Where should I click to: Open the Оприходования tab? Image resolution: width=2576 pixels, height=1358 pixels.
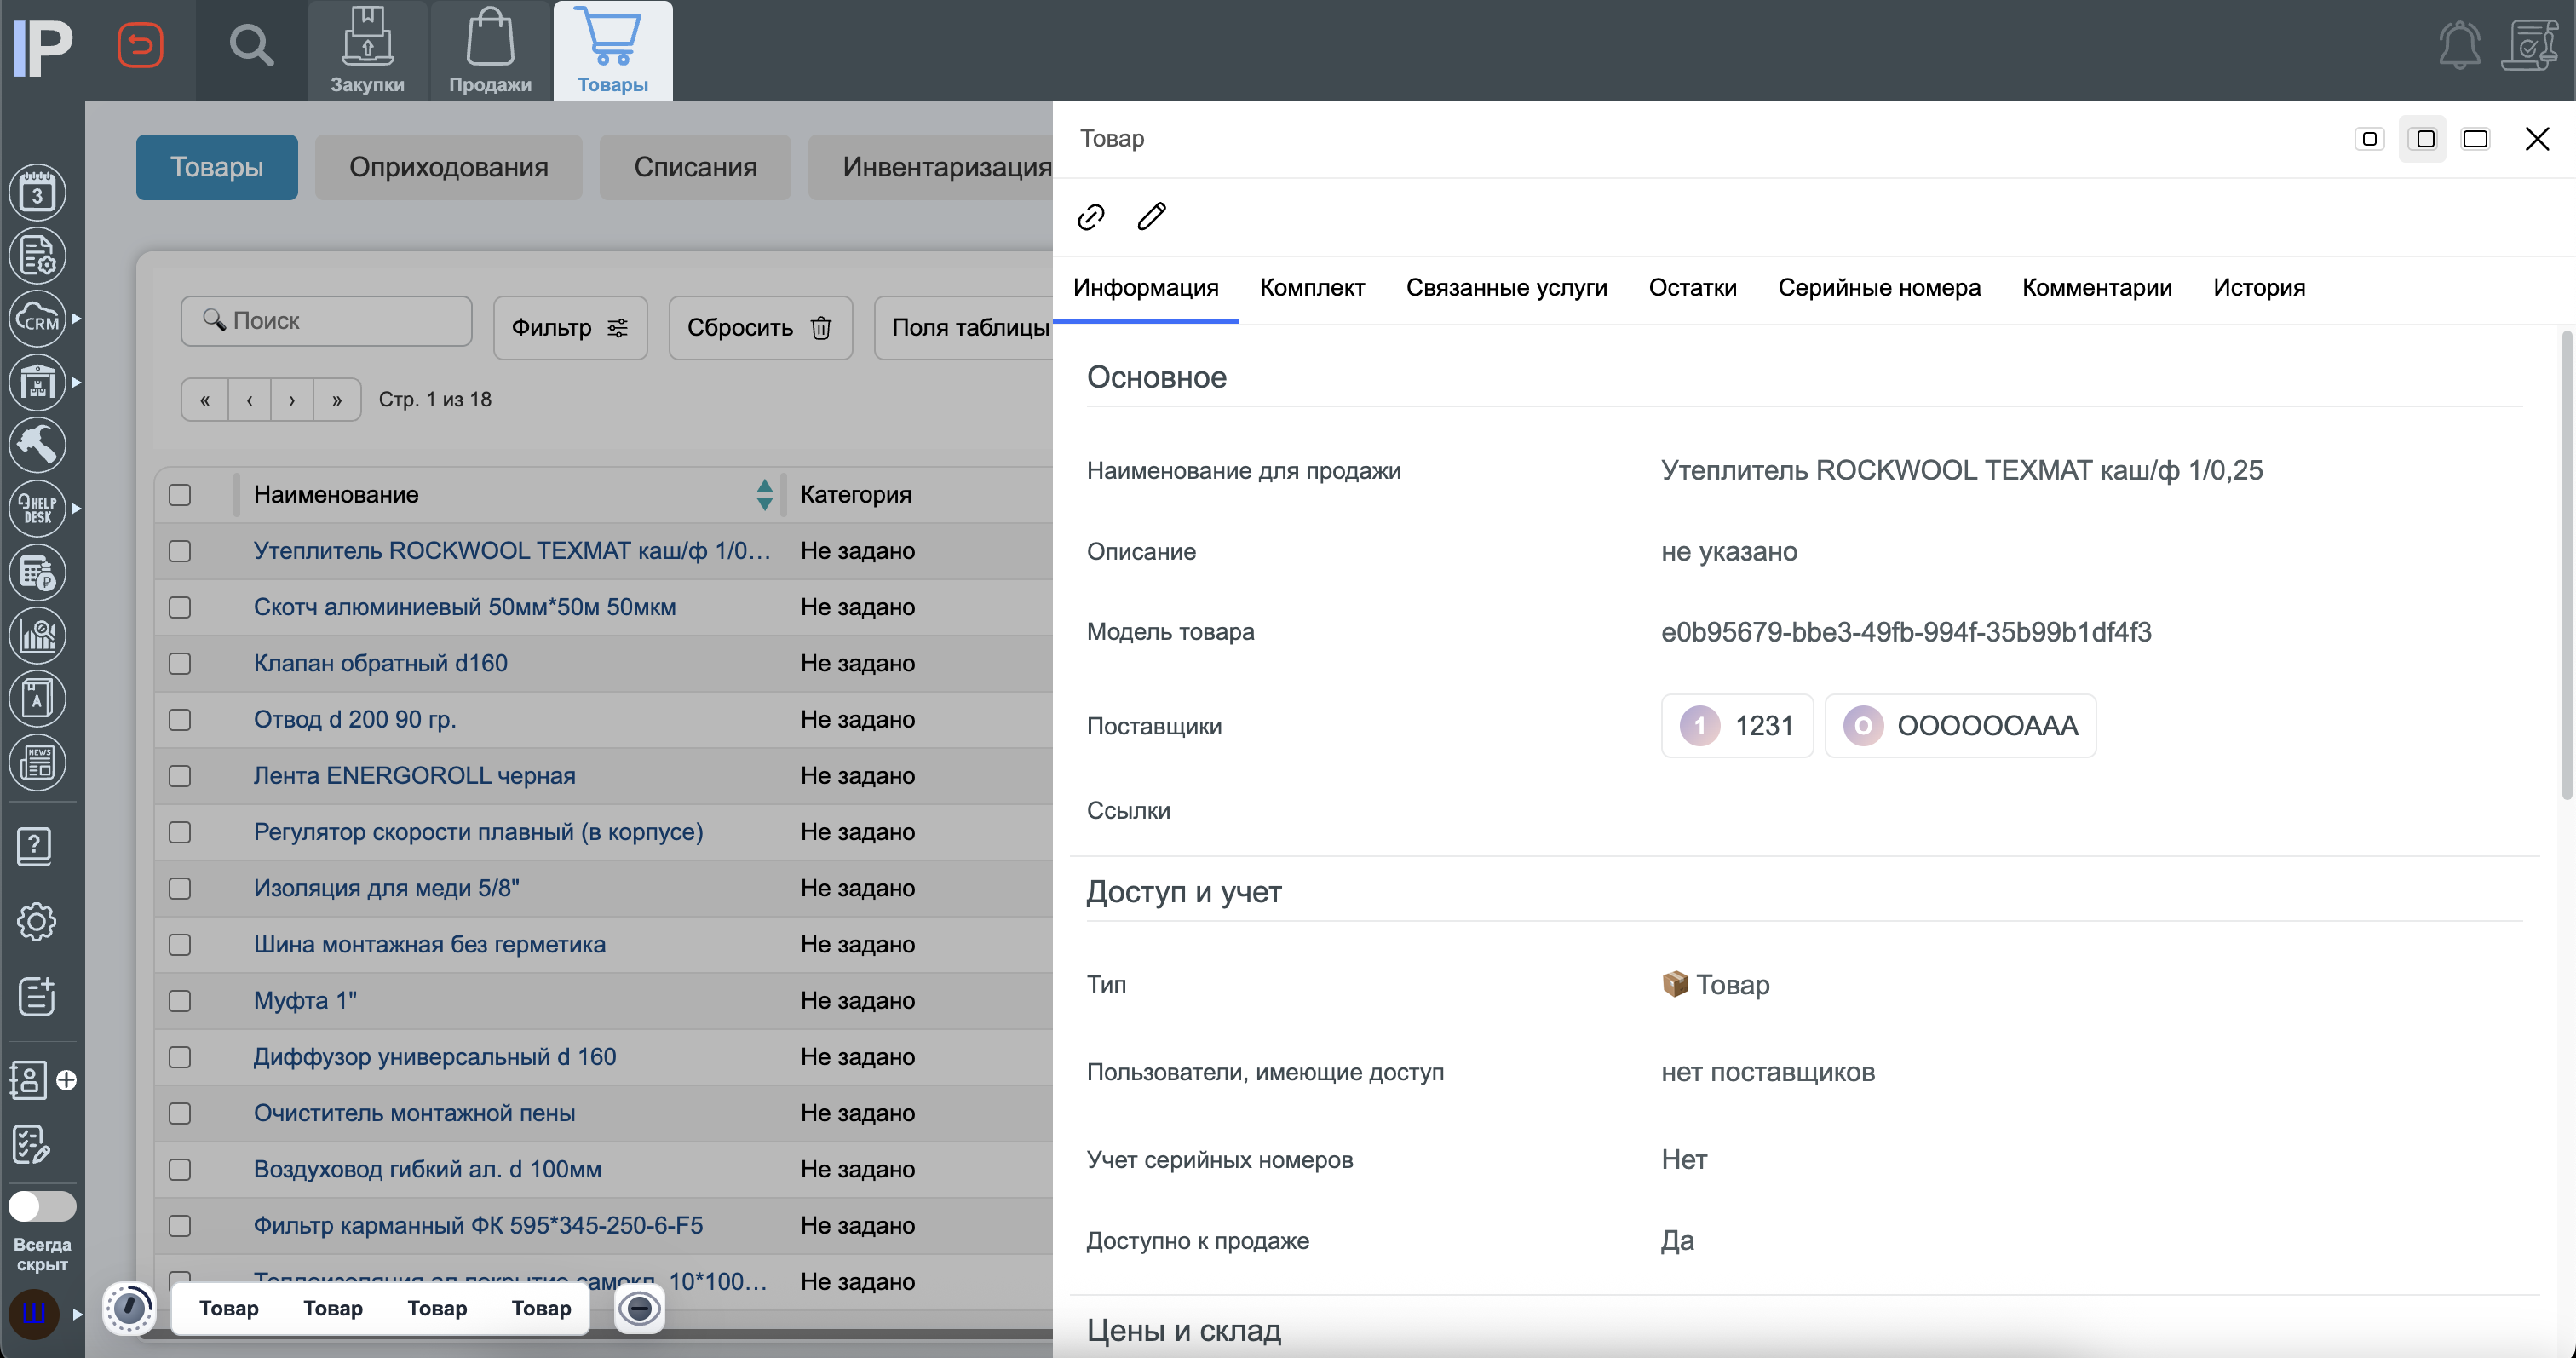point(448,167)
